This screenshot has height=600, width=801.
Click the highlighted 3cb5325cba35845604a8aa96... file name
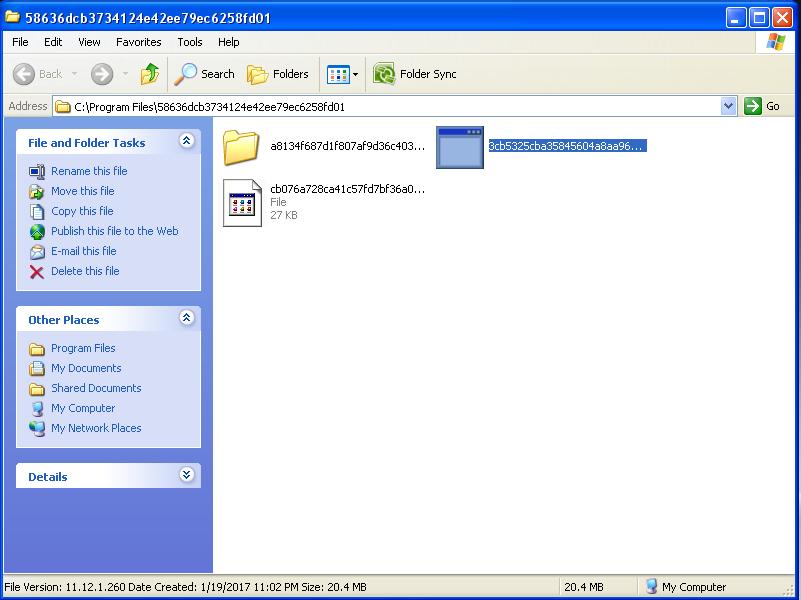[568, 146]
